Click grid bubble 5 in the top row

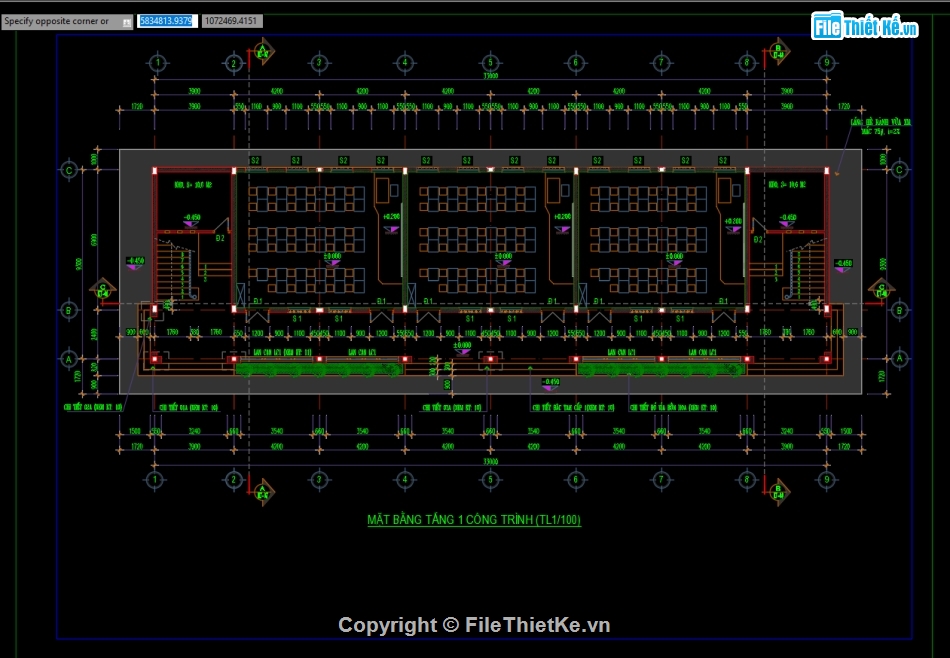pyautogui.click(x=490, y=63)
